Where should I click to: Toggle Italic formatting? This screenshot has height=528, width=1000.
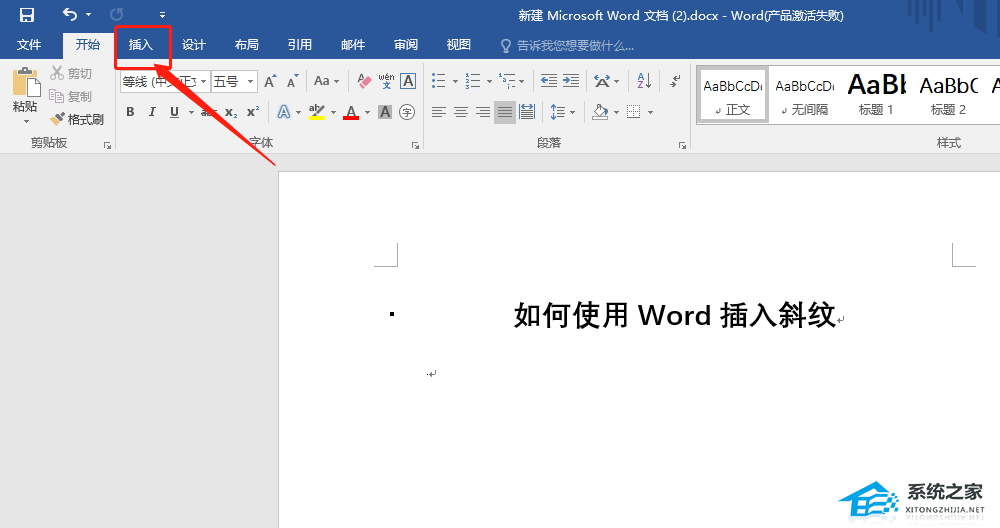coord(152,112)
